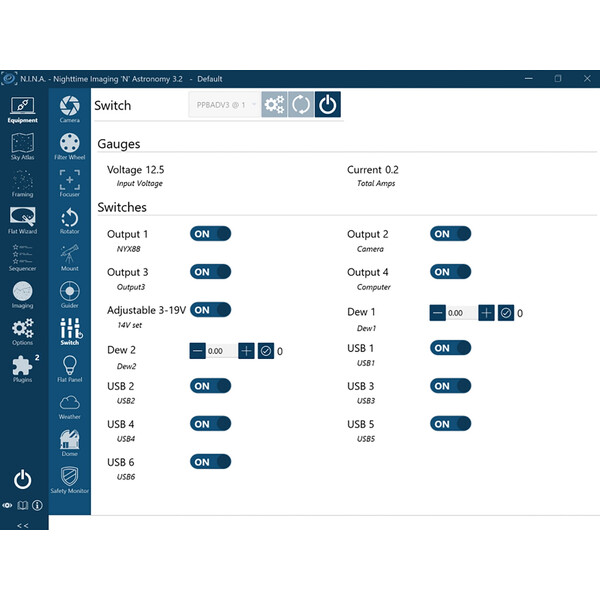This screenshot has width=600, height=600.
Task: Click the connect all equipment power icon
Action: coord(23,479)
